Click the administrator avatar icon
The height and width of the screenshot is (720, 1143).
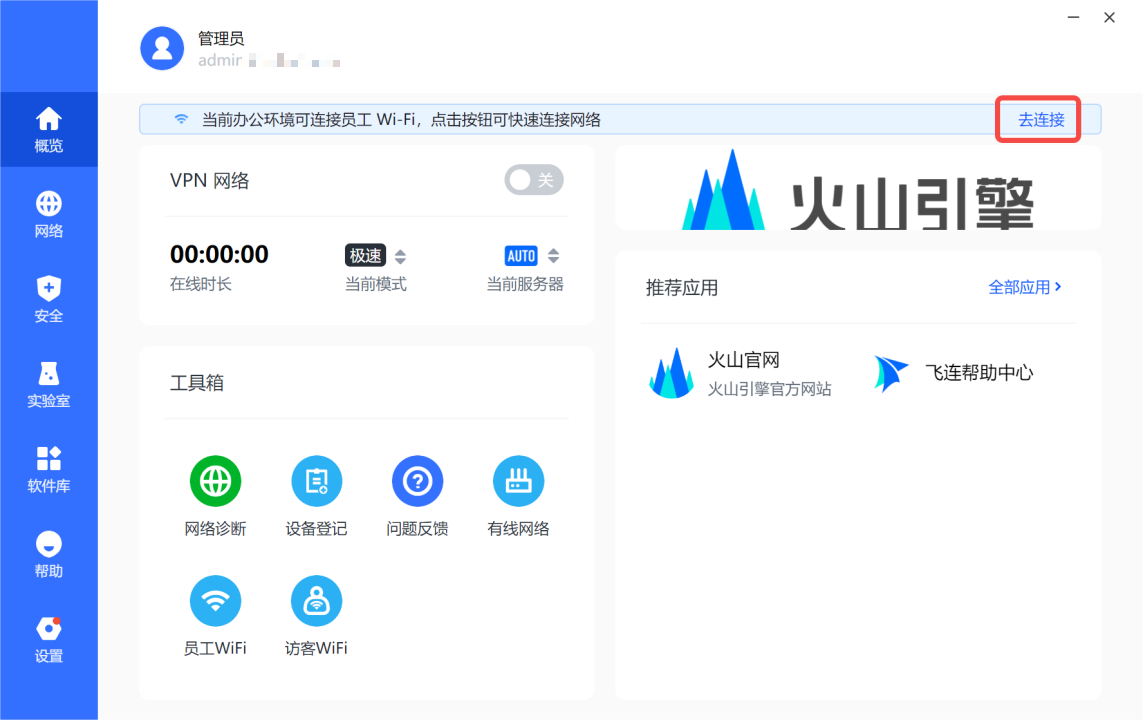click(162, 48)
